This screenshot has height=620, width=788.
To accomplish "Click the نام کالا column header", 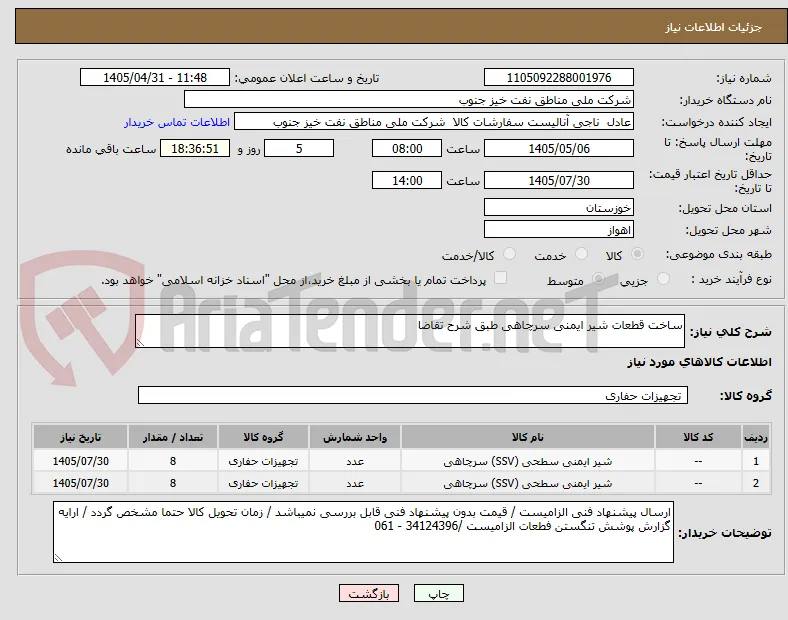I will (528, 437).
